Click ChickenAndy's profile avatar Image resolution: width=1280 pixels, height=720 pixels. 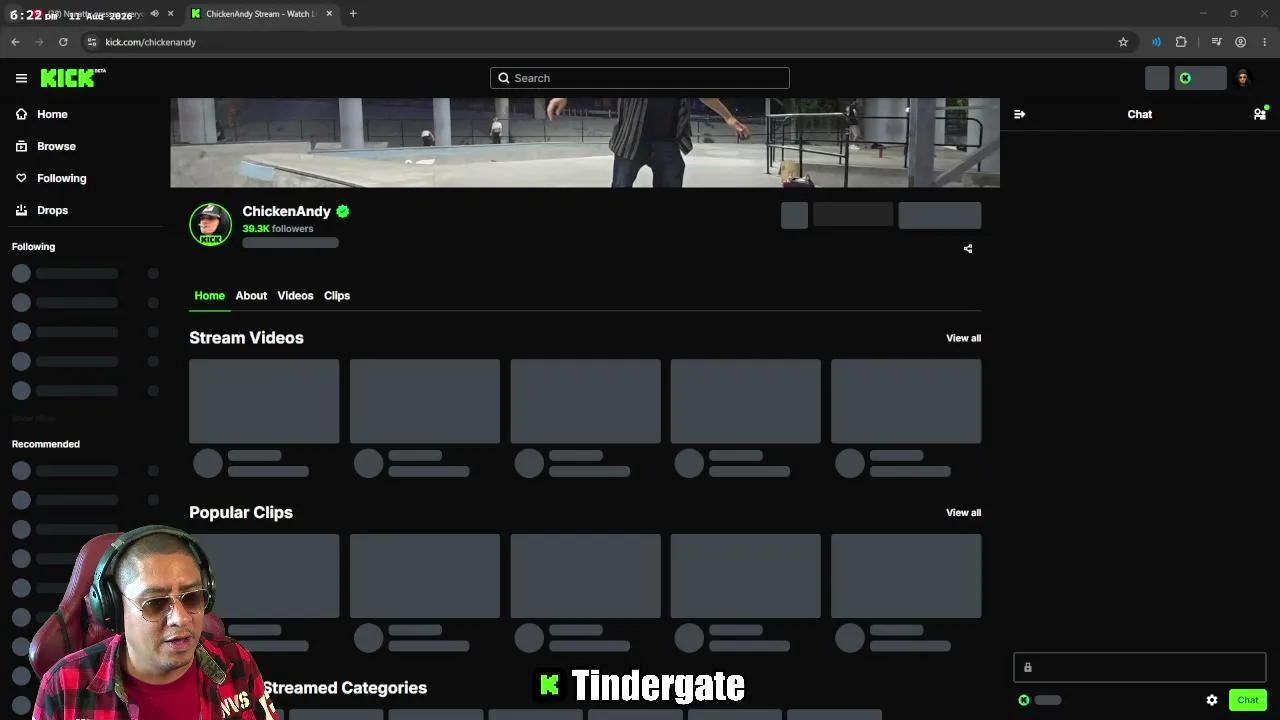[210, 224]
